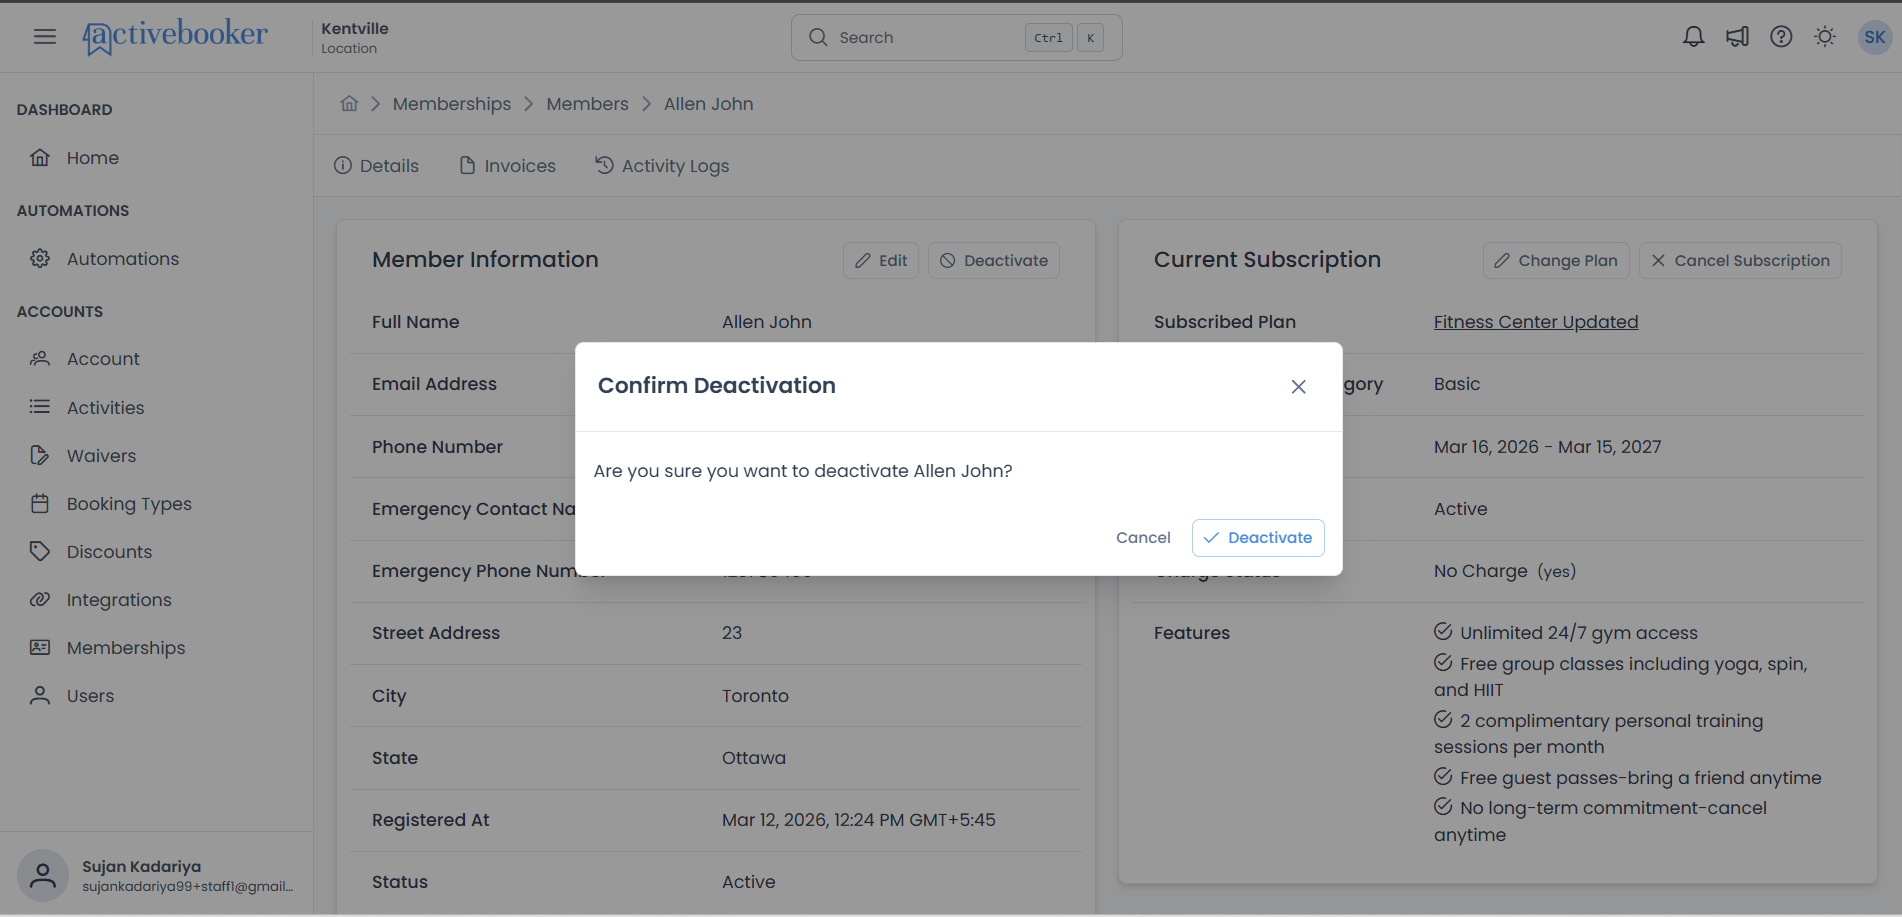
Task: Switch to the Activity Logs tab
Action: coord(662,166)
